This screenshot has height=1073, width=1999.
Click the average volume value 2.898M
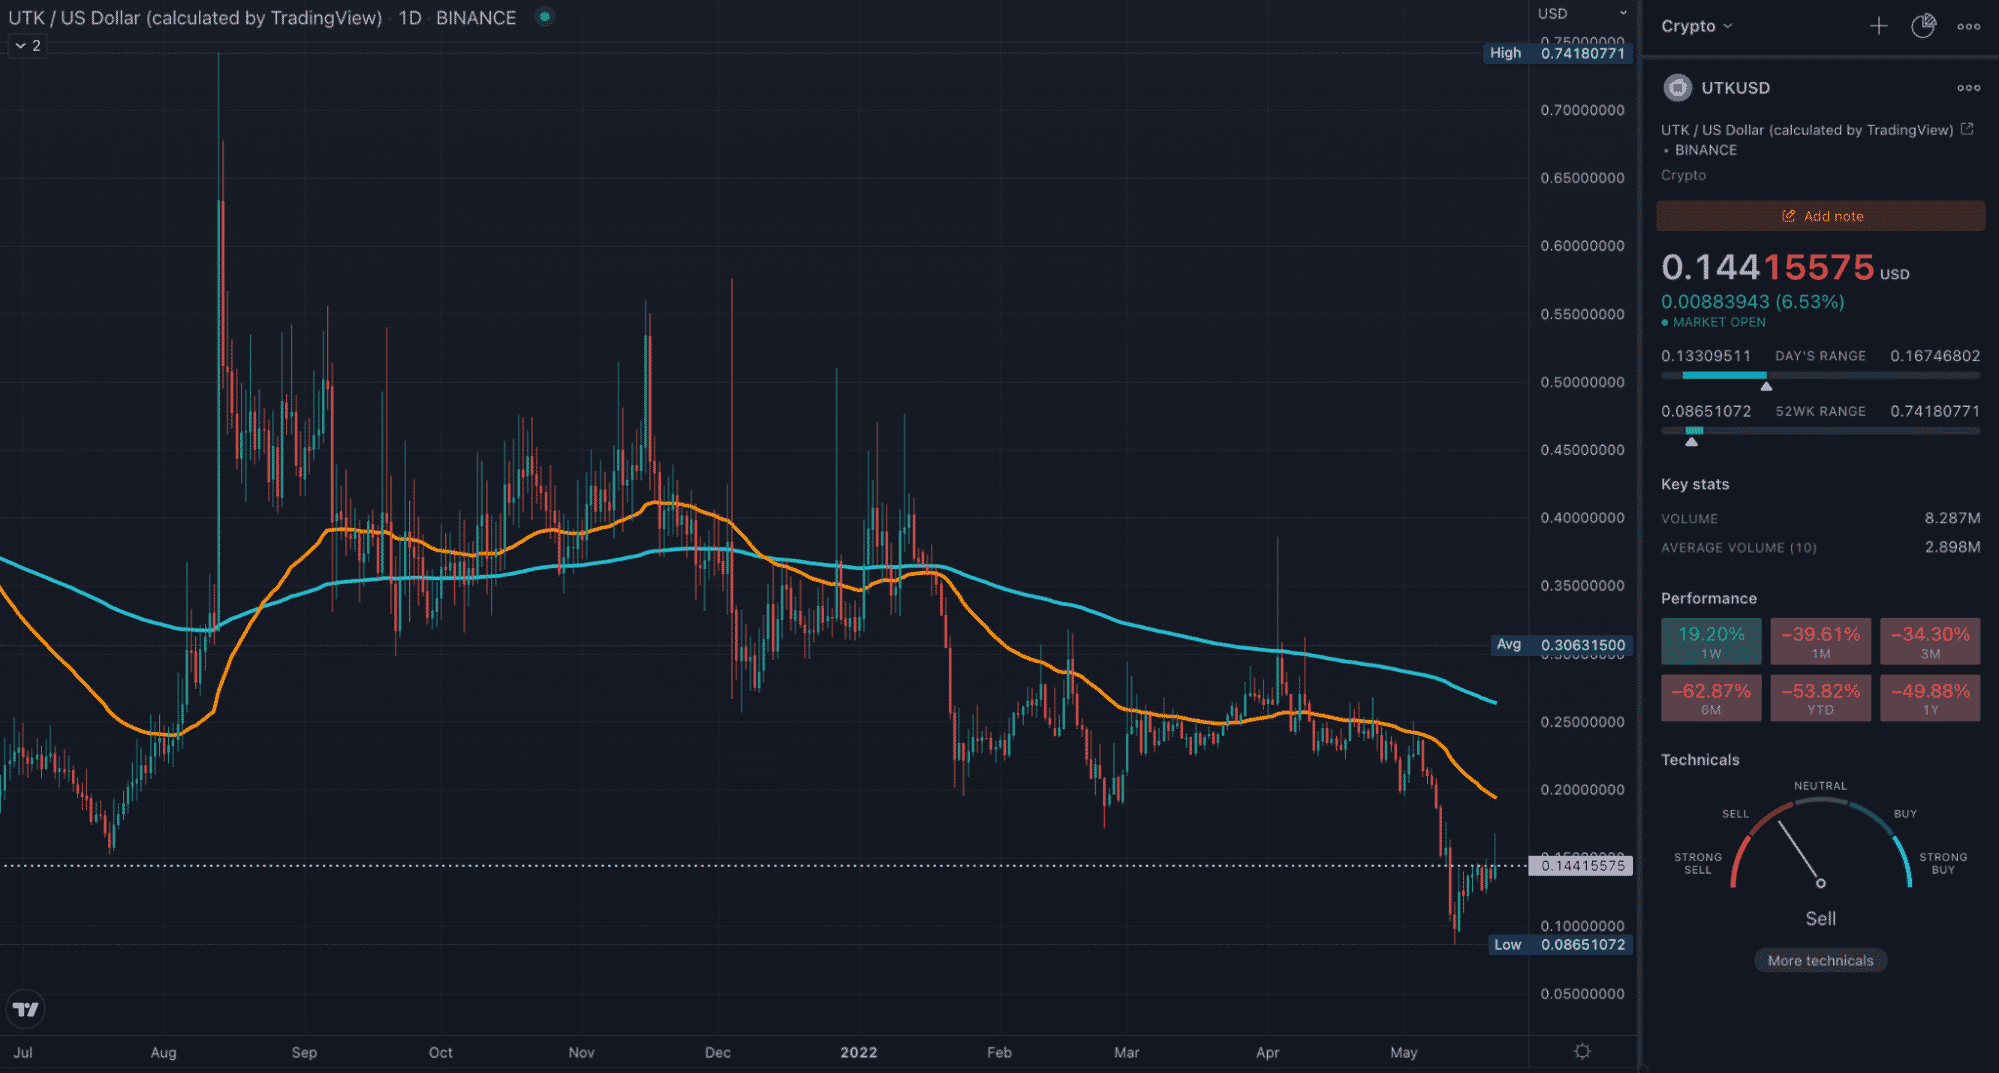1952,547
